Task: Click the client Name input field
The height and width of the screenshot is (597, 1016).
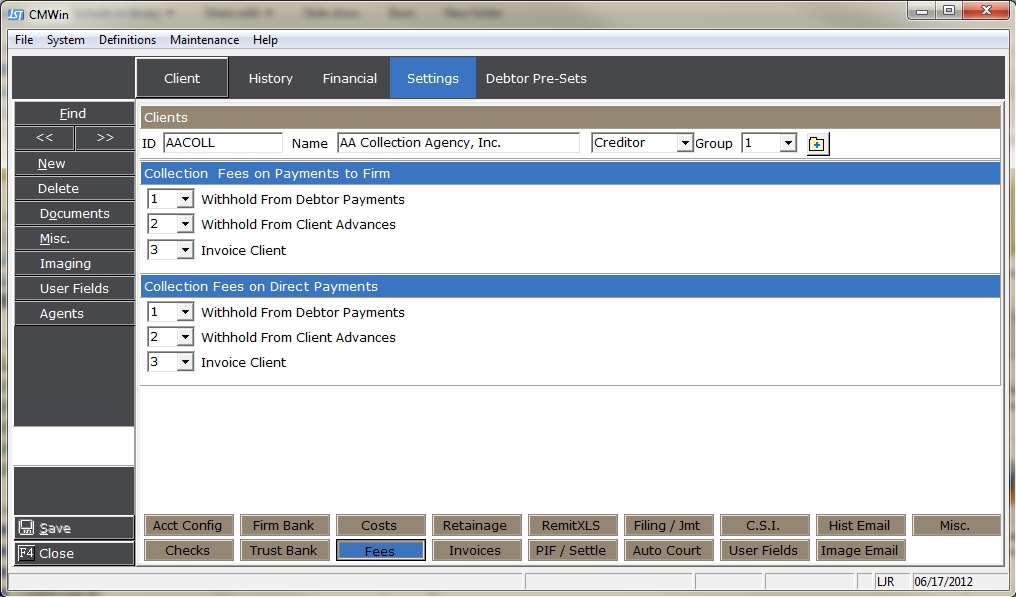Action: tap(458, 143)
